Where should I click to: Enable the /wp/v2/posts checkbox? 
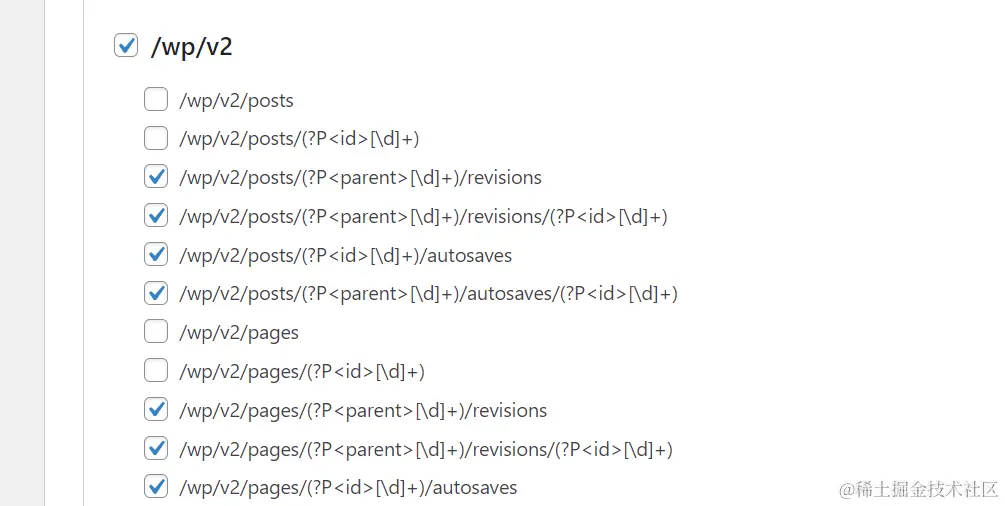(x=156, y=100)
